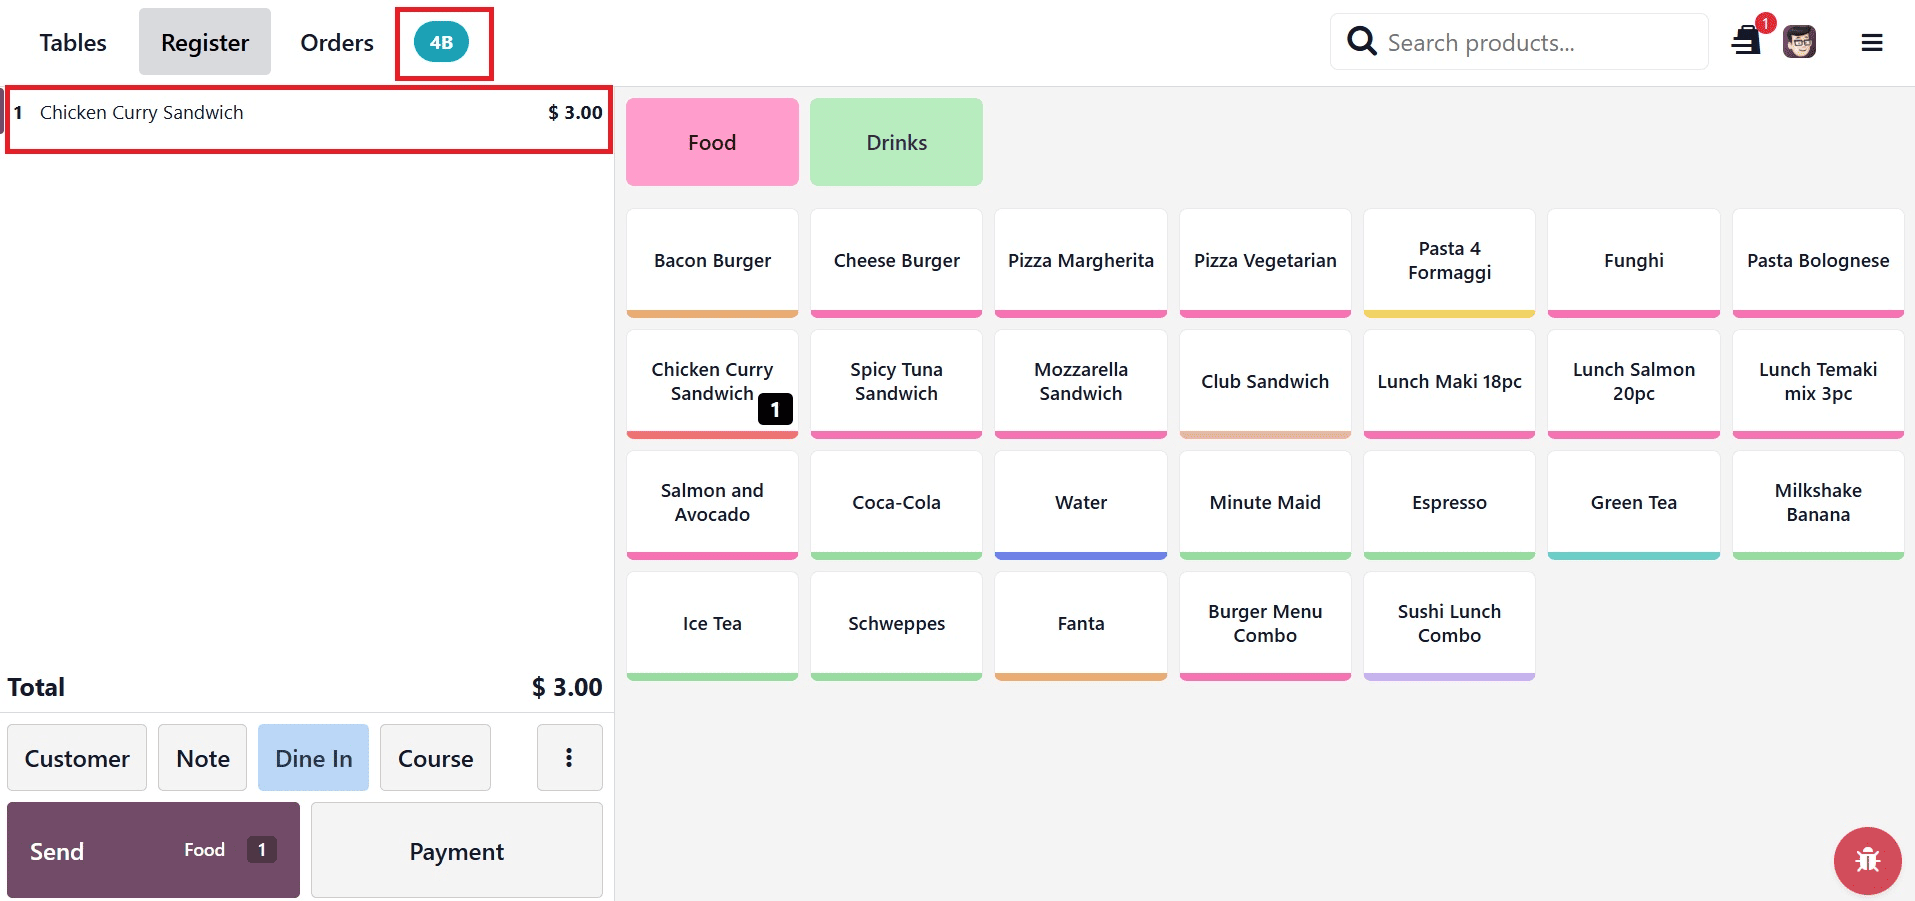Open the 4B order tab
The height and width of the screenshot is (901, 1915).
pyautogui.click(x=443, y=41)
